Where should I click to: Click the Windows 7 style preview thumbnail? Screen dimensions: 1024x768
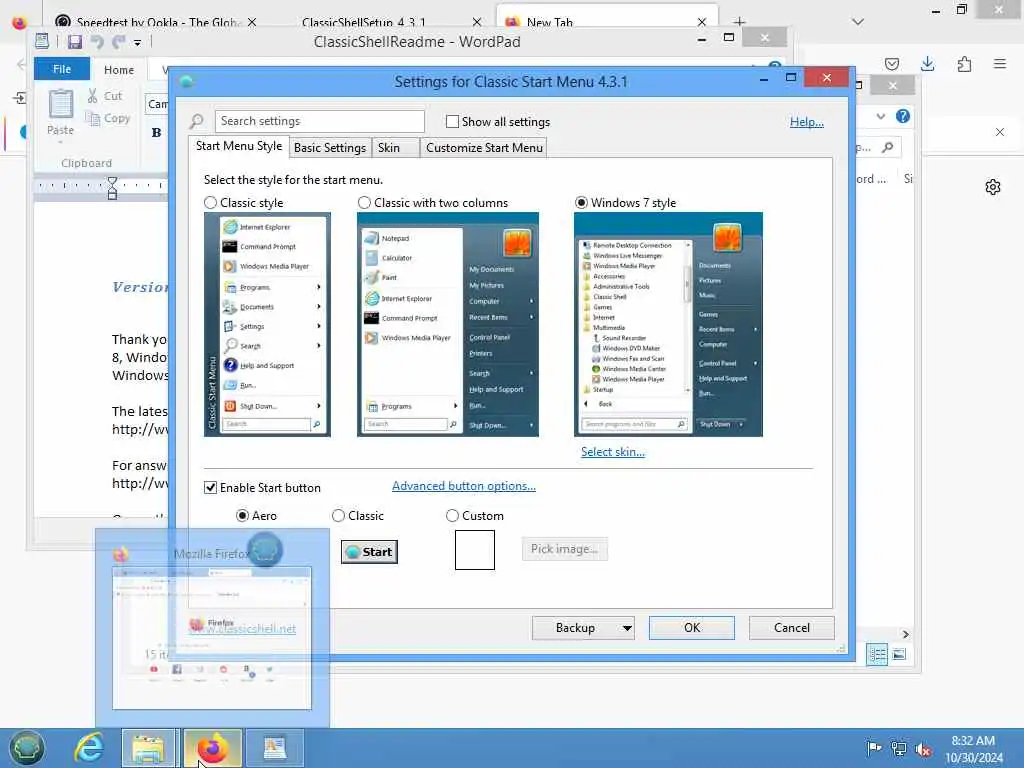click(668, 325)
